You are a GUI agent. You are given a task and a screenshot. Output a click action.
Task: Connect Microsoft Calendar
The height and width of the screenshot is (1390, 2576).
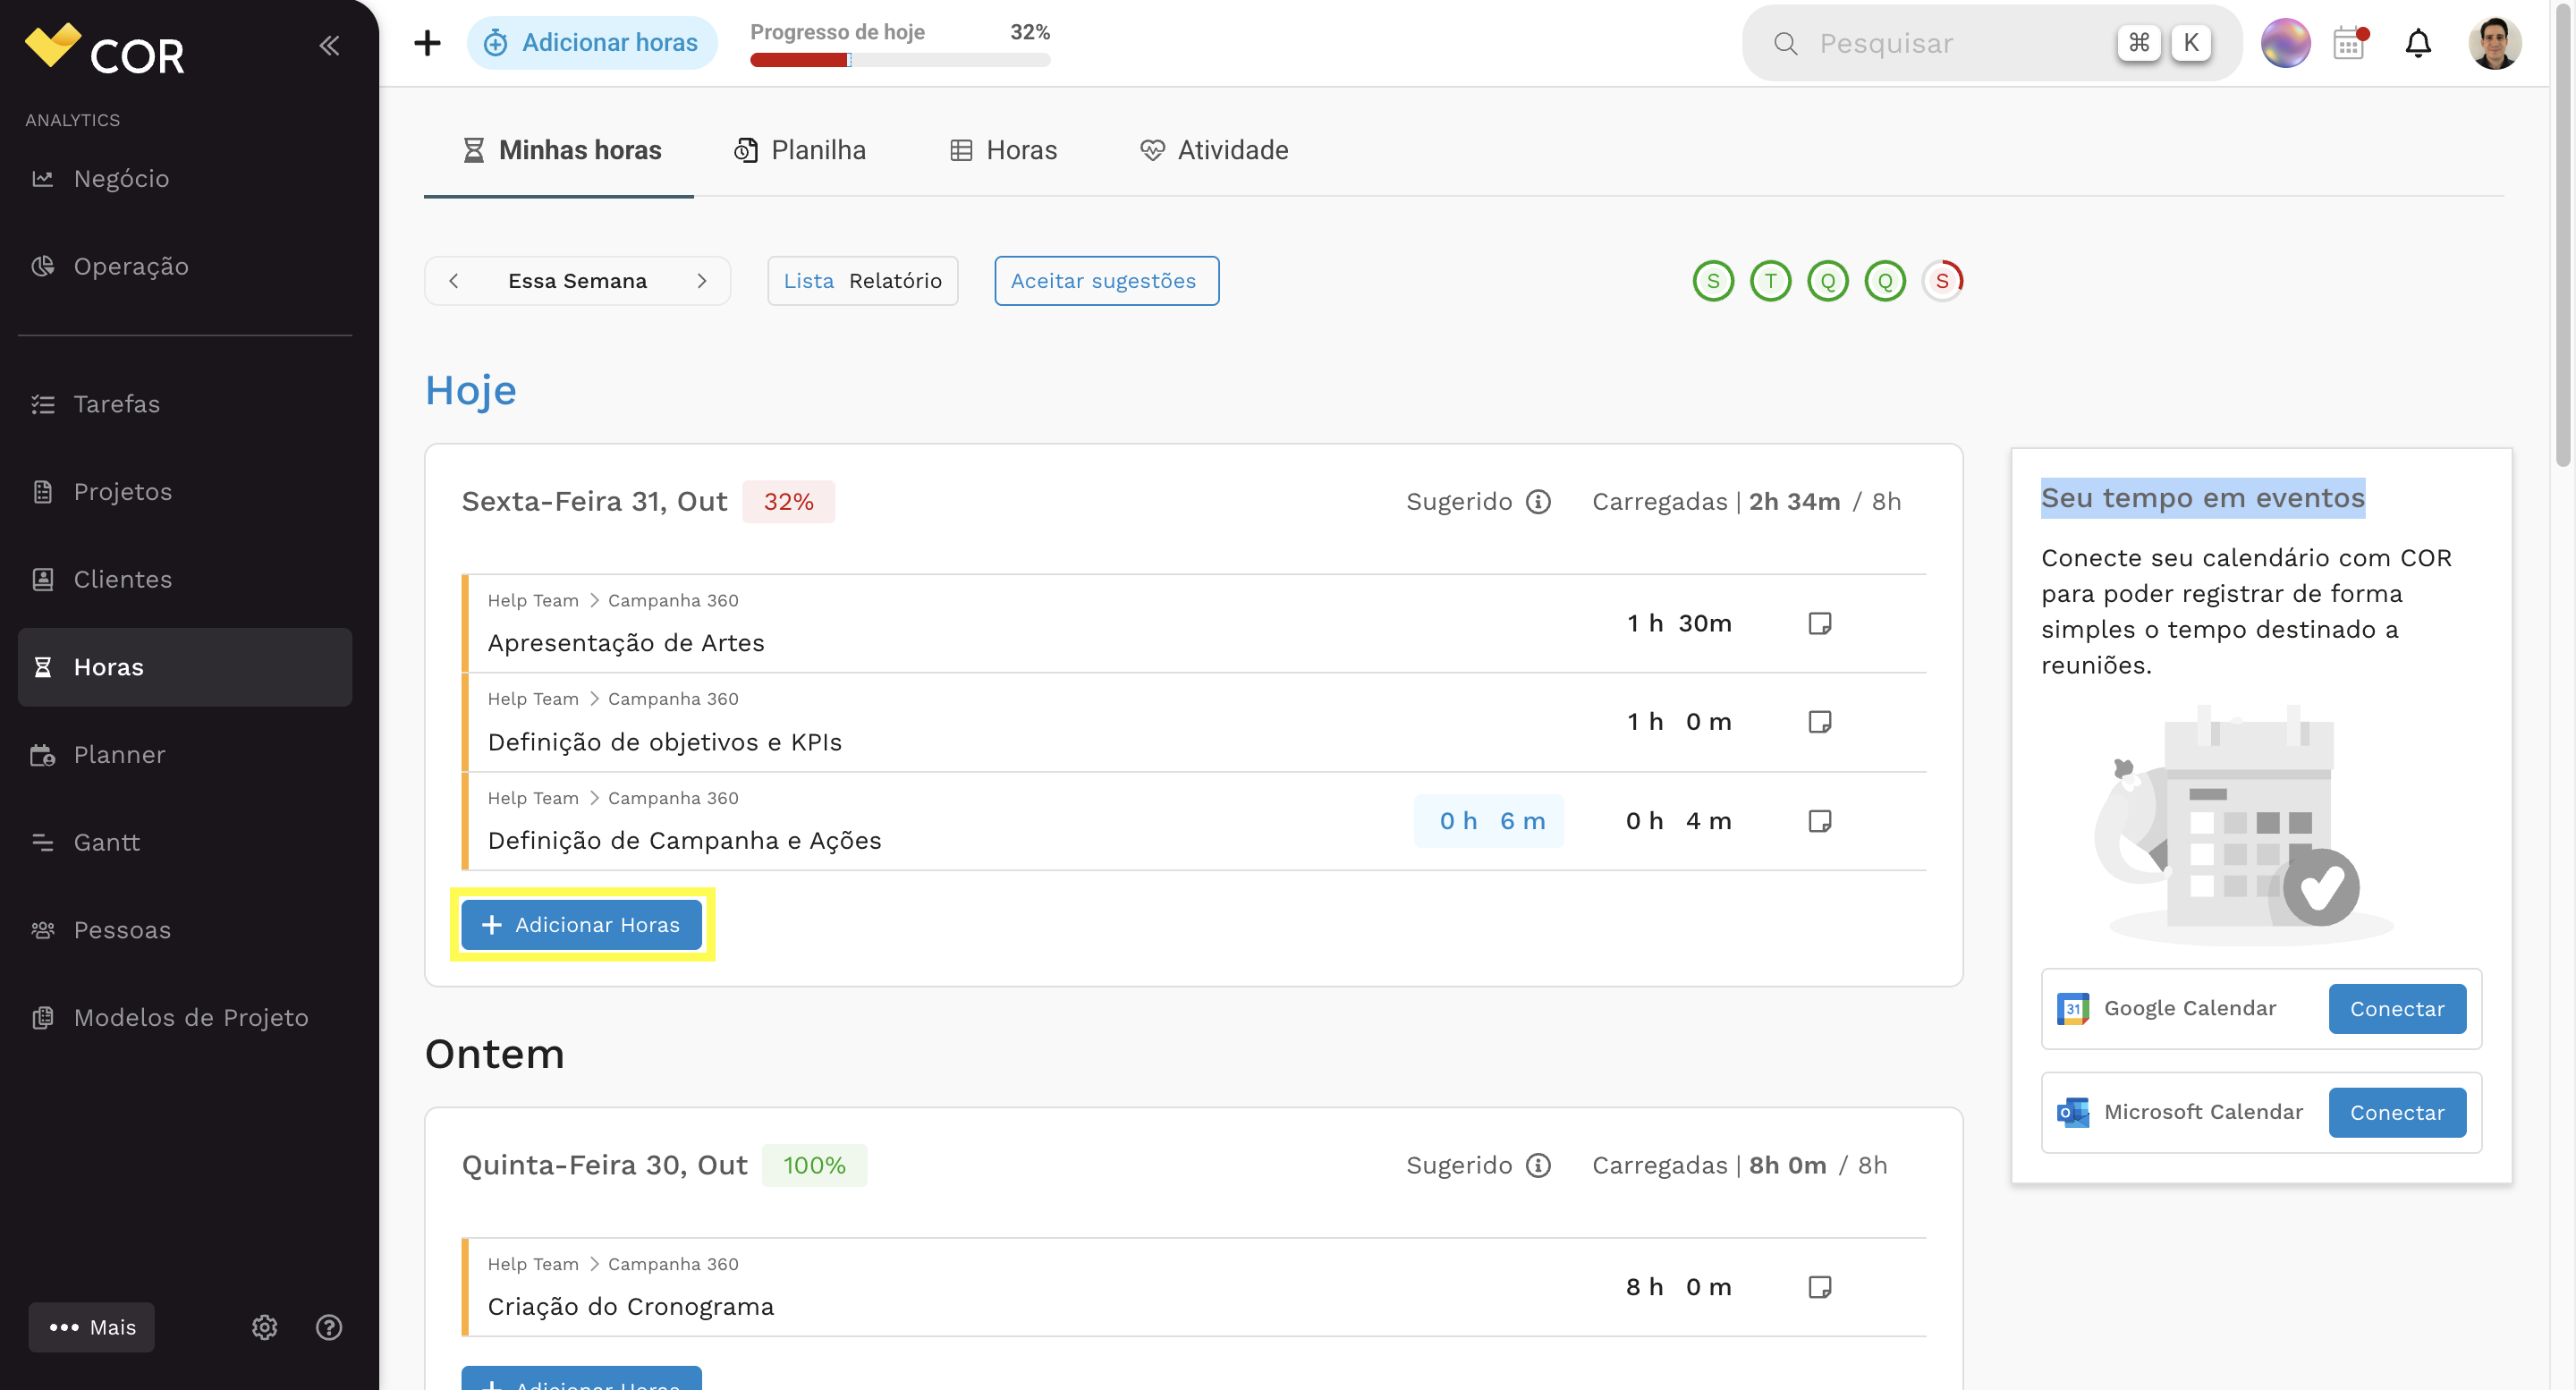click(2397, 1113)
